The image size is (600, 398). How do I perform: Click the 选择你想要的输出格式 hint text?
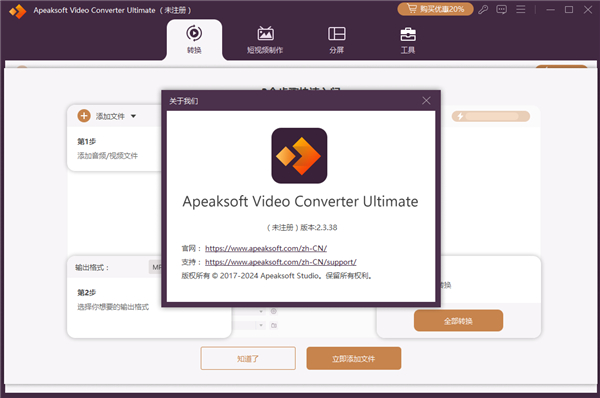pyautogui.click(x=113, y=307)
